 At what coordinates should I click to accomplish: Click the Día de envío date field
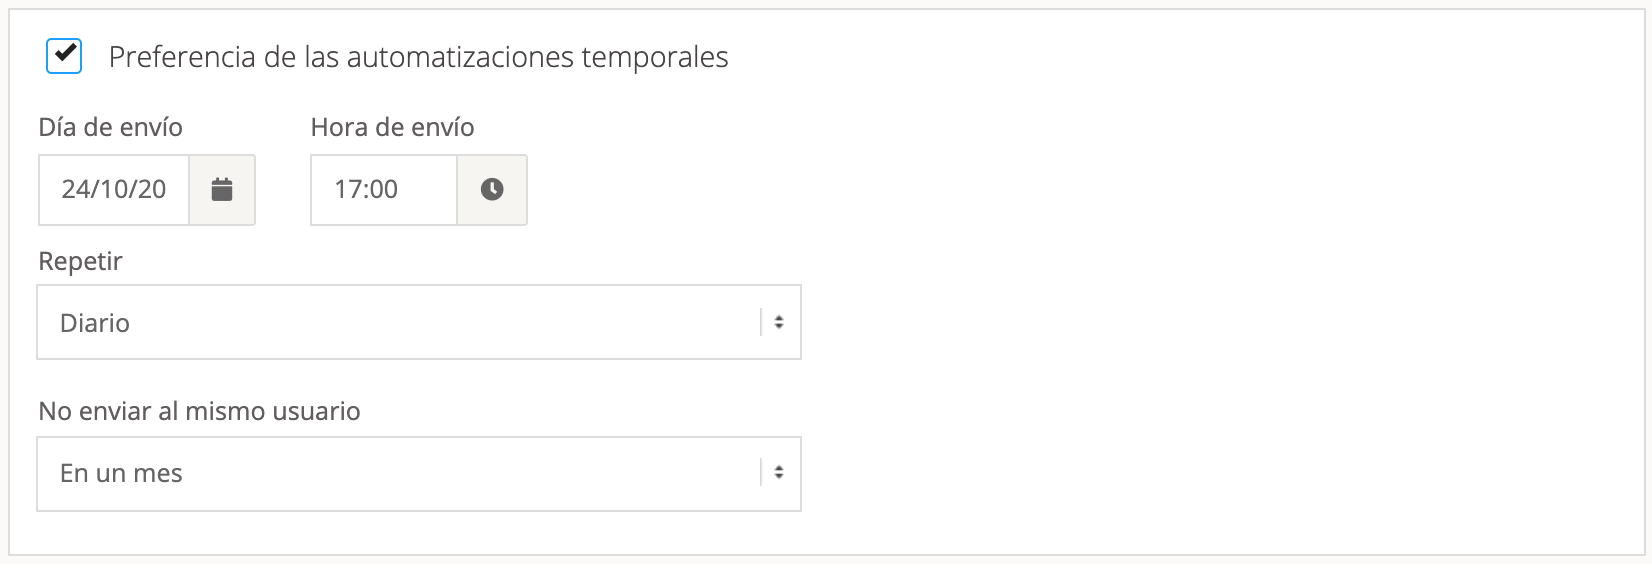[x=114, y=189]
